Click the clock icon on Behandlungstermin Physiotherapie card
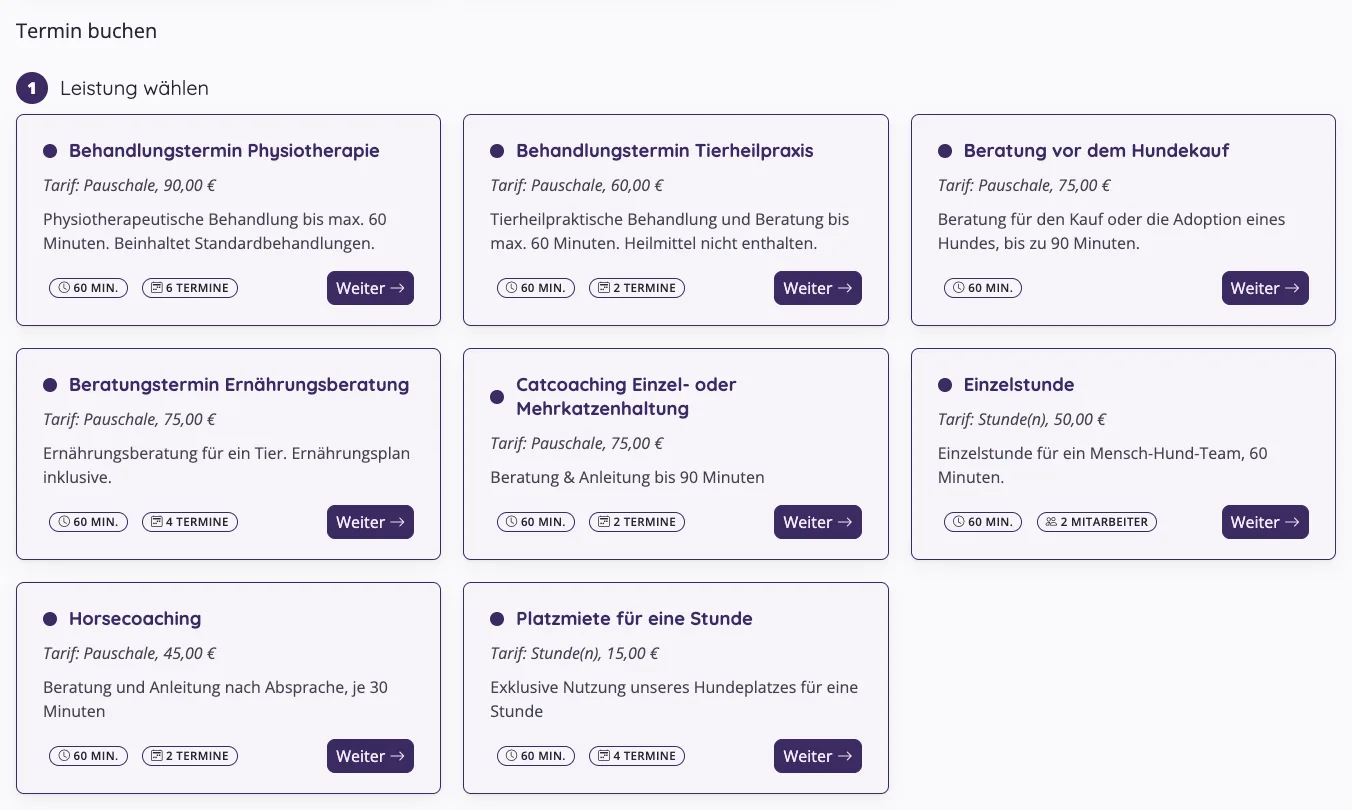The image size is (1352, 810). (64, 288)
